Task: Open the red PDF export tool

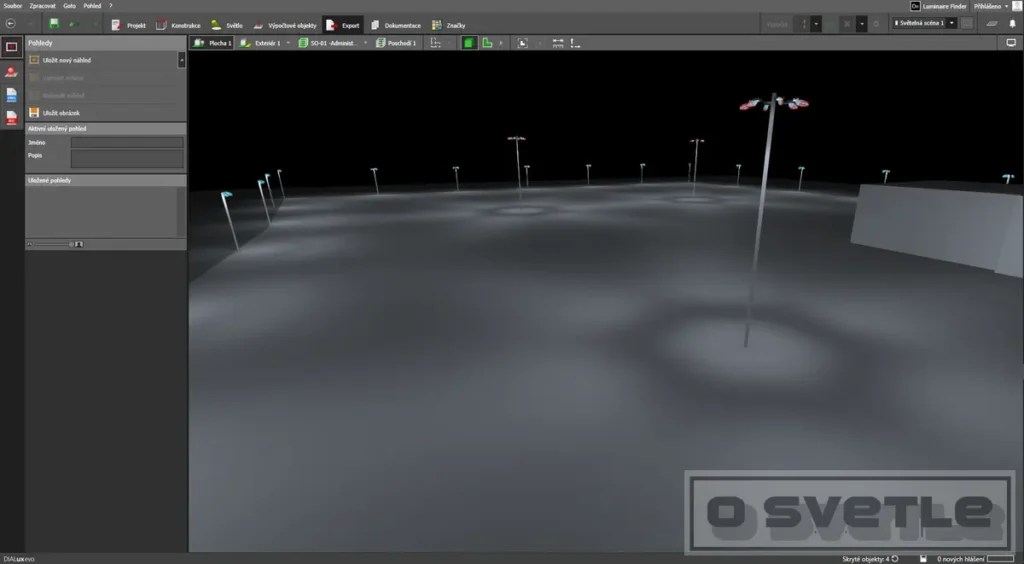Action: tap(11, 118)
